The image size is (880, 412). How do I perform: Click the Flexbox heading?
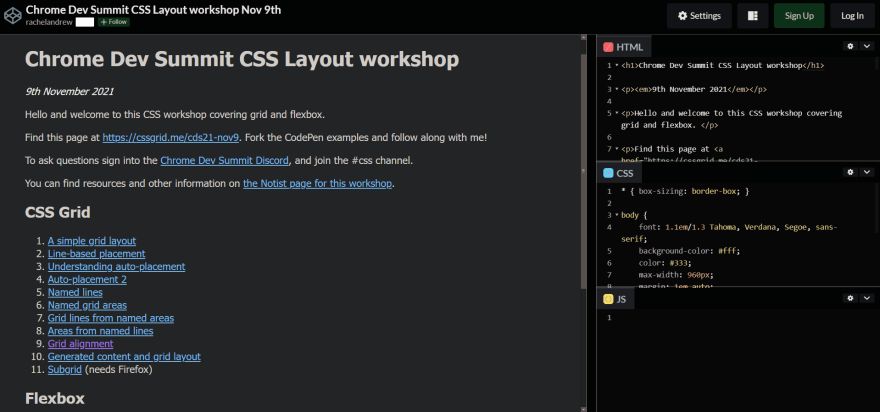coord(55,399)
